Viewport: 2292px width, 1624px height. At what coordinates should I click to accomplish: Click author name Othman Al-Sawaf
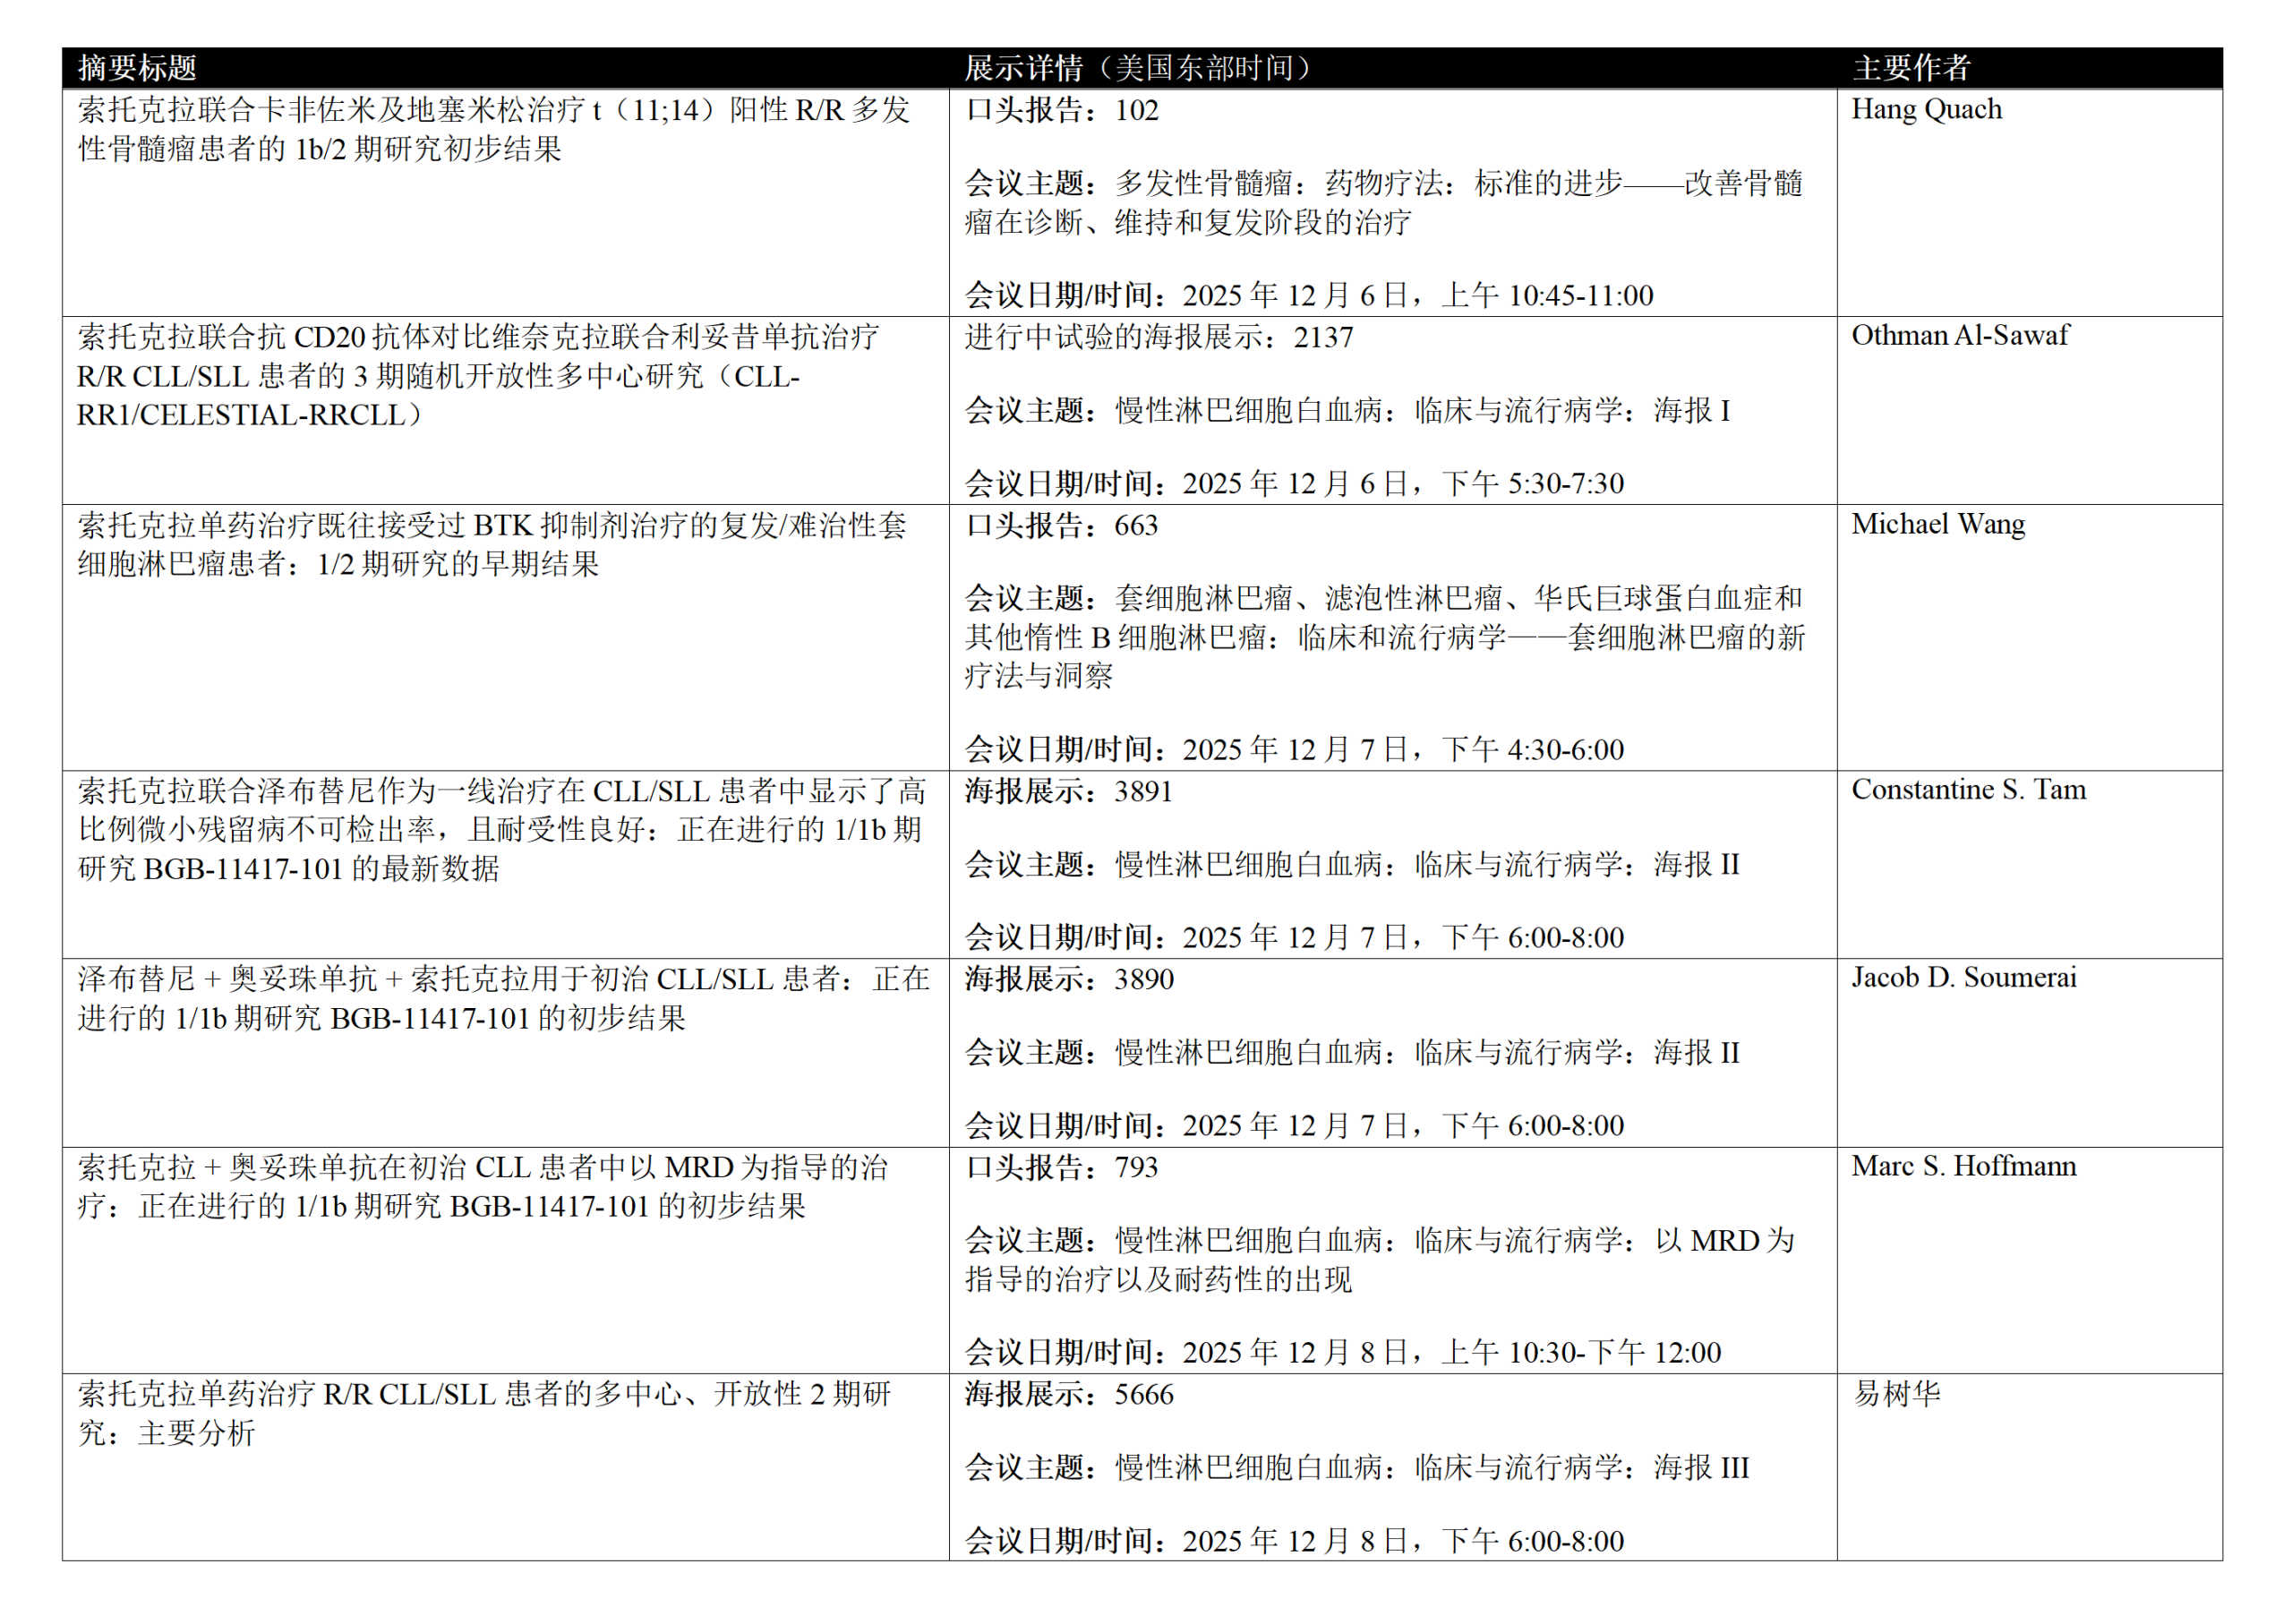pos(1959,335)
